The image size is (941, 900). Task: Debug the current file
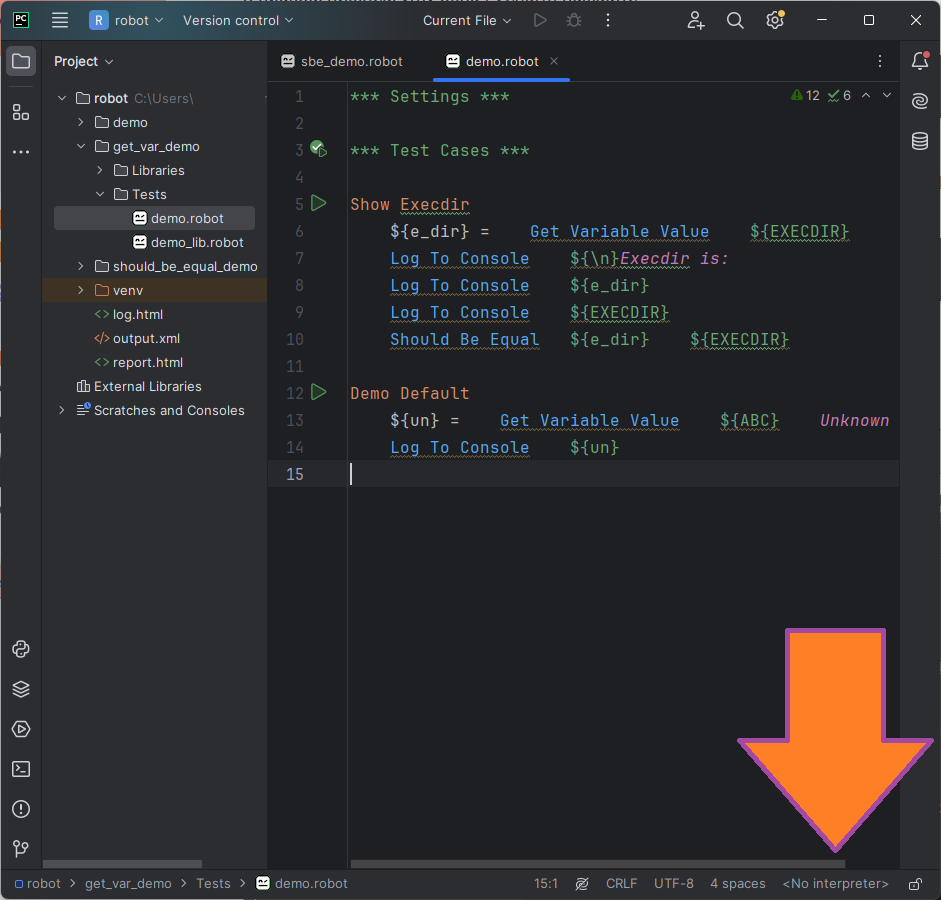coord(574,20)
